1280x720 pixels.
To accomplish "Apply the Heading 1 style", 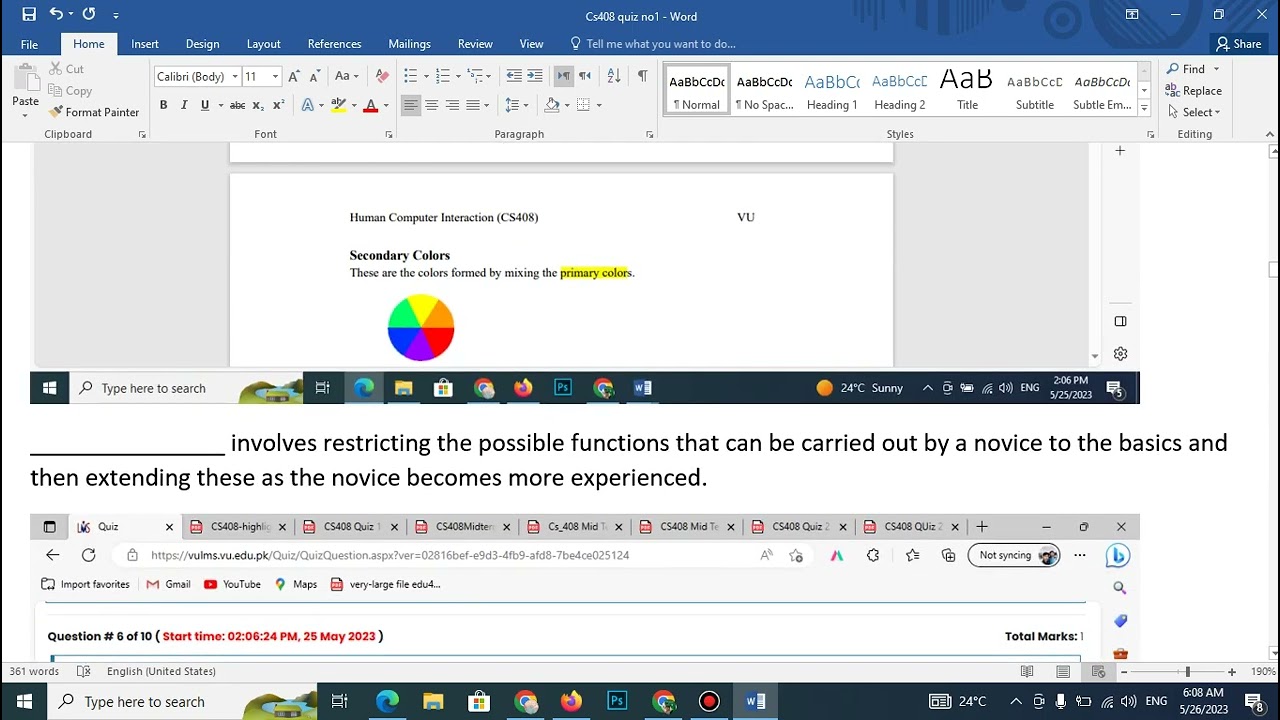I will pos(832,91).
